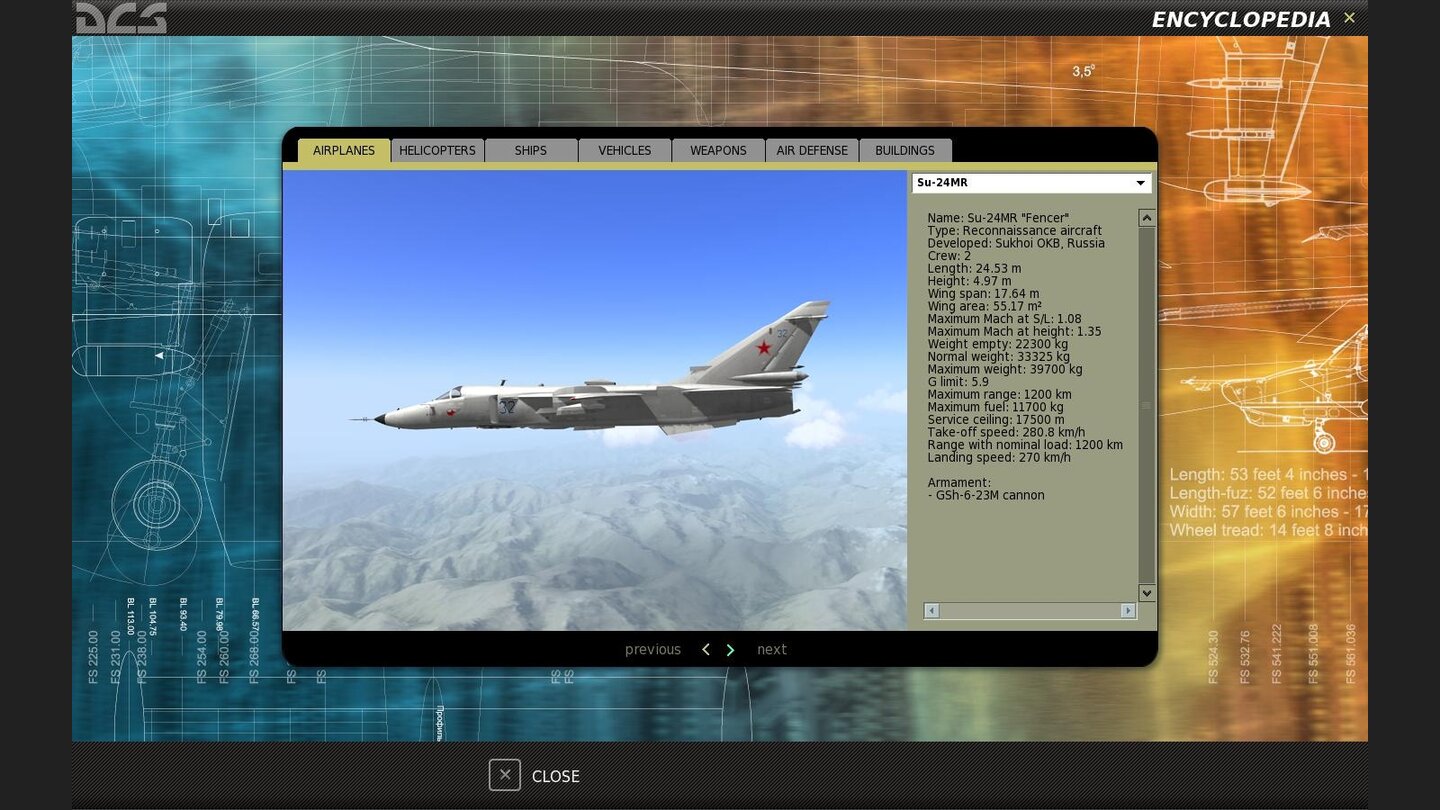
Task: Click the white previous arrow icon
Action: tap(705, 650)
